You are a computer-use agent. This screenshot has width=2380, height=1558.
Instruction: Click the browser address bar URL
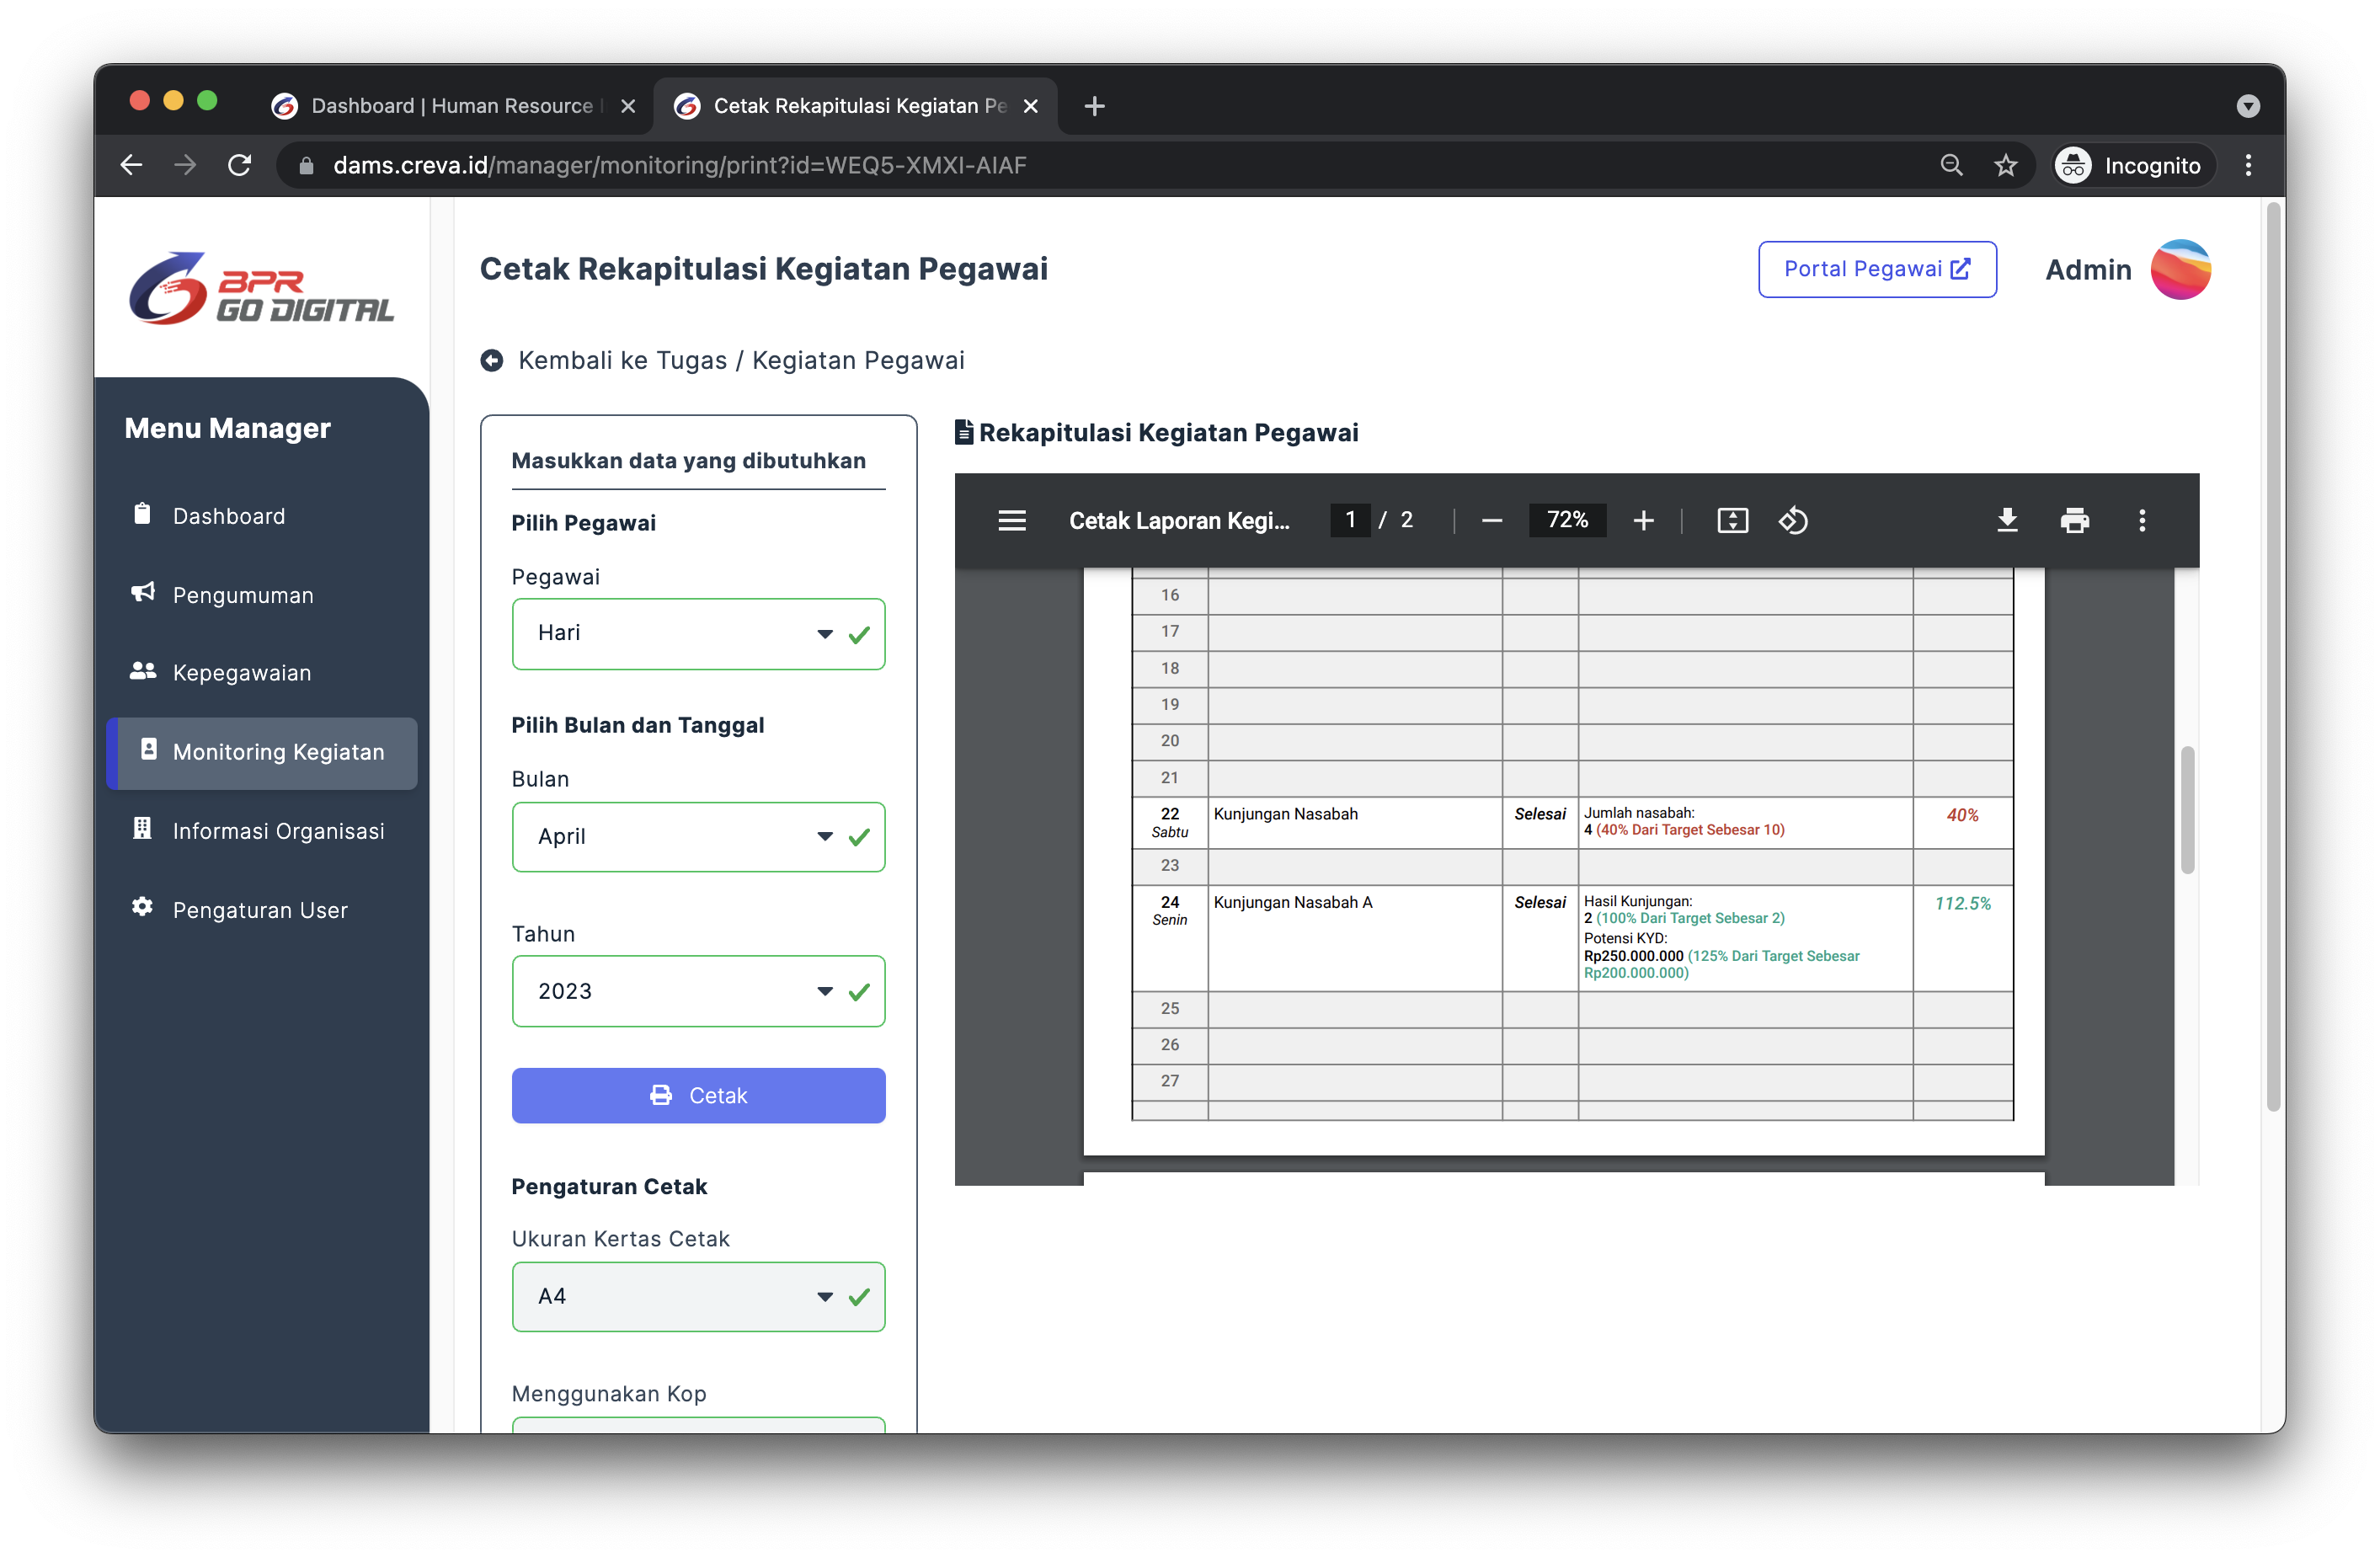679,165
